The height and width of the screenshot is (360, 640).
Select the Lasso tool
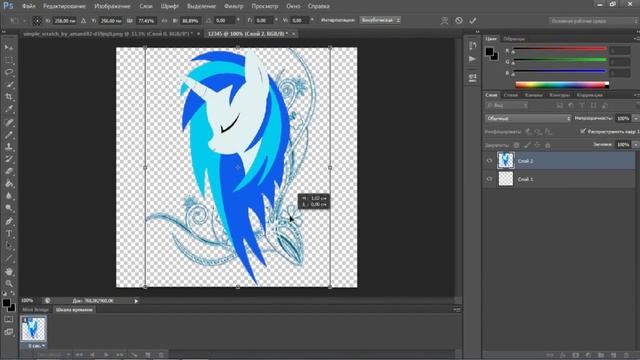point(9,73)
